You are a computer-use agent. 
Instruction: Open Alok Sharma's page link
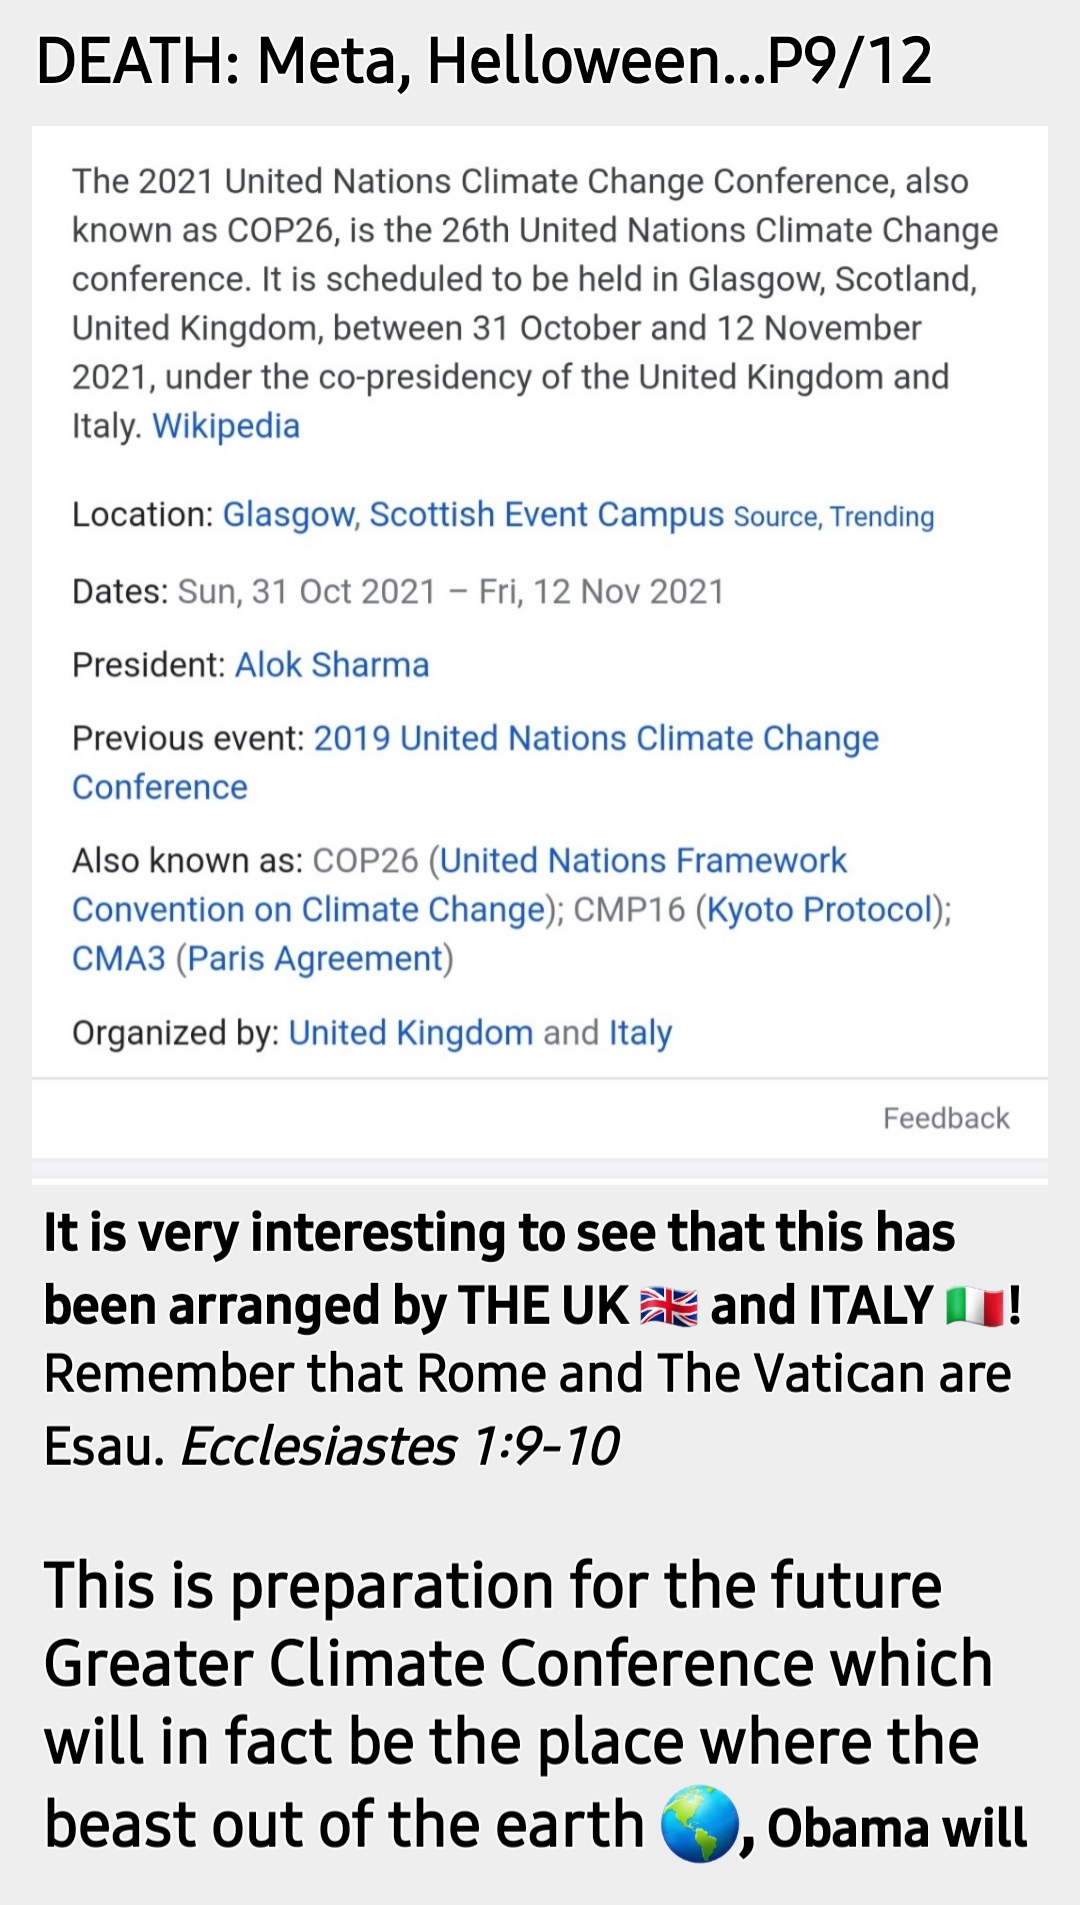tap(332, 665)
